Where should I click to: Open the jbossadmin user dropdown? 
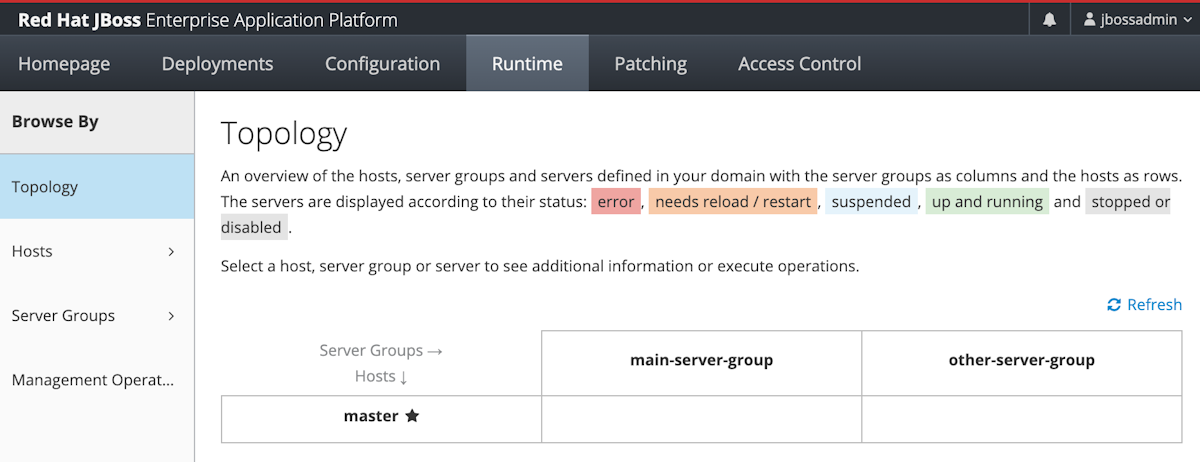[1136, 20]
